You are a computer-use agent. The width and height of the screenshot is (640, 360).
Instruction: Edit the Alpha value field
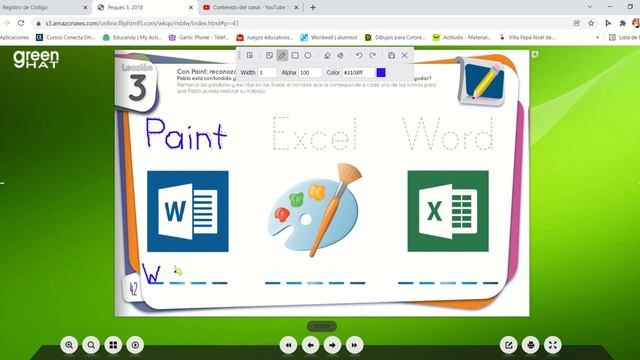310,72
